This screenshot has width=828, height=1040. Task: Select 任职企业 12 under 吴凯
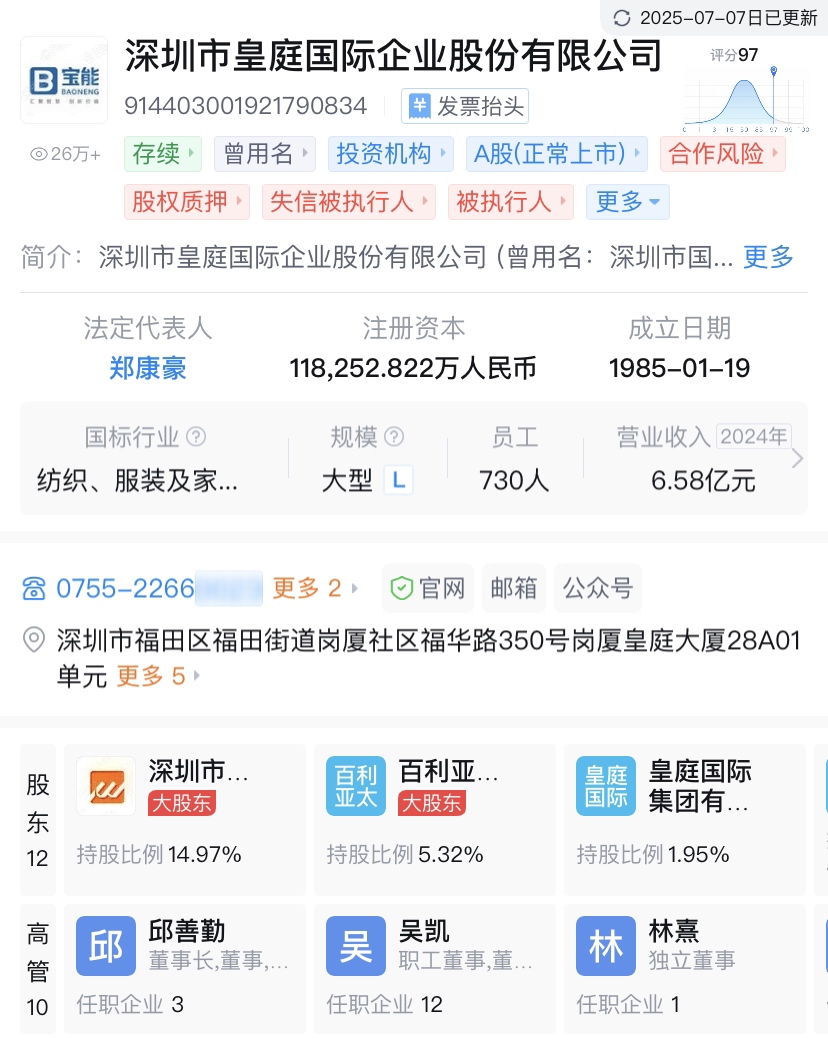point(384,1004)
